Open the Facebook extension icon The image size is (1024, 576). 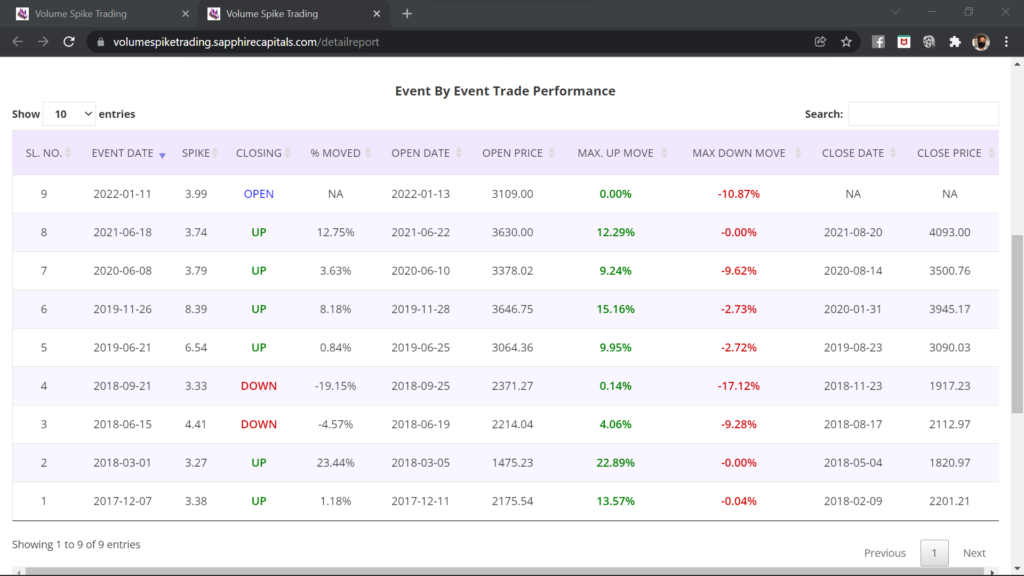tap(878, 42)
